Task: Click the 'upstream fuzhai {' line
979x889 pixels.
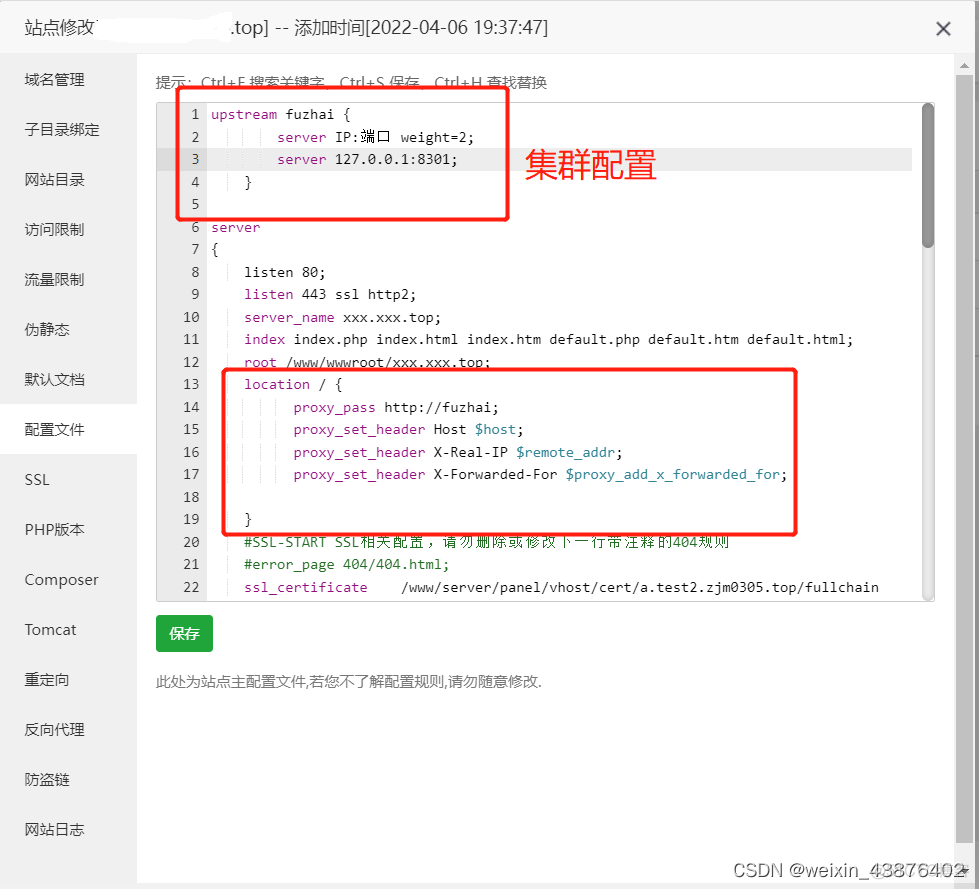Action: [280, 114]
